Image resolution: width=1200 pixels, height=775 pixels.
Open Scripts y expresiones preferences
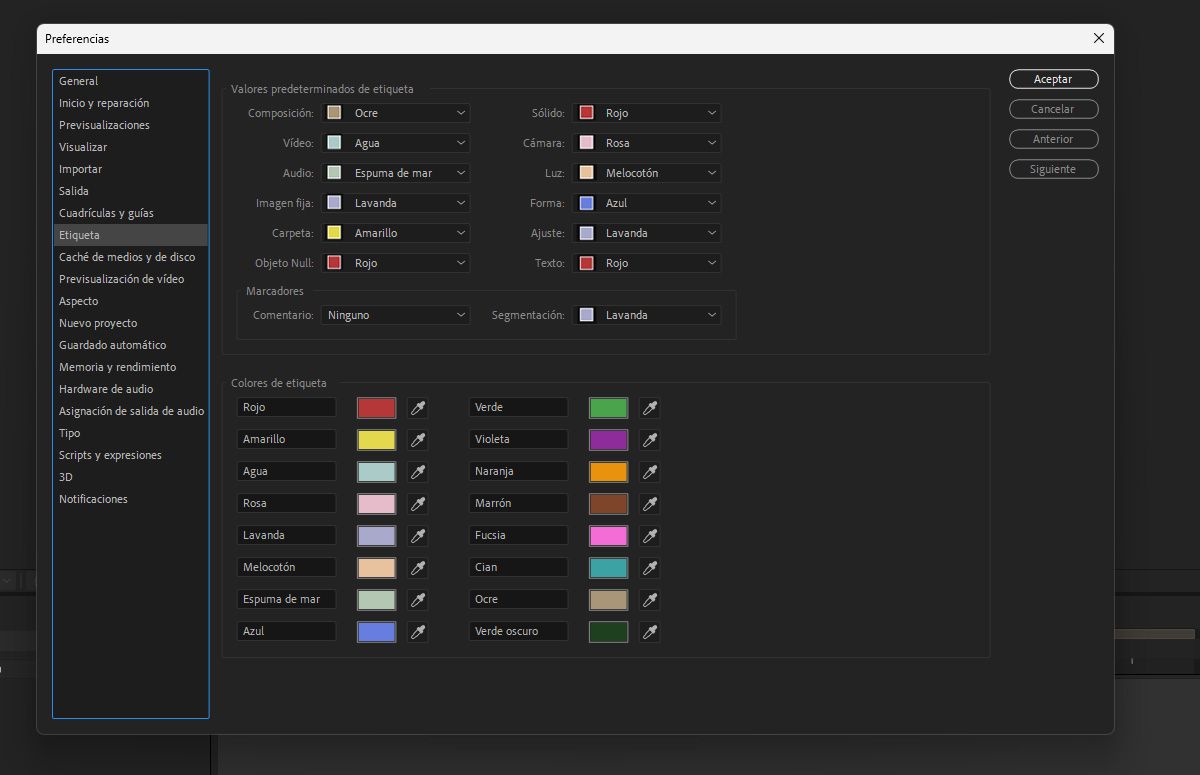131,455
